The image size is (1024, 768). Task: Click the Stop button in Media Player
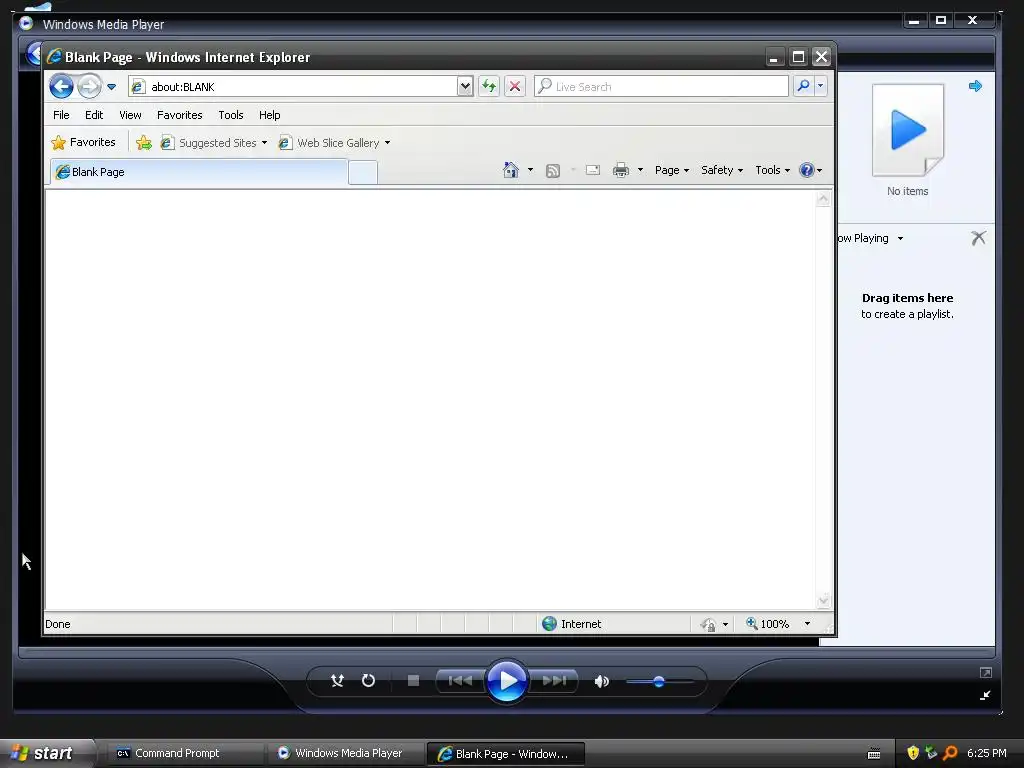tap(413, 681)
